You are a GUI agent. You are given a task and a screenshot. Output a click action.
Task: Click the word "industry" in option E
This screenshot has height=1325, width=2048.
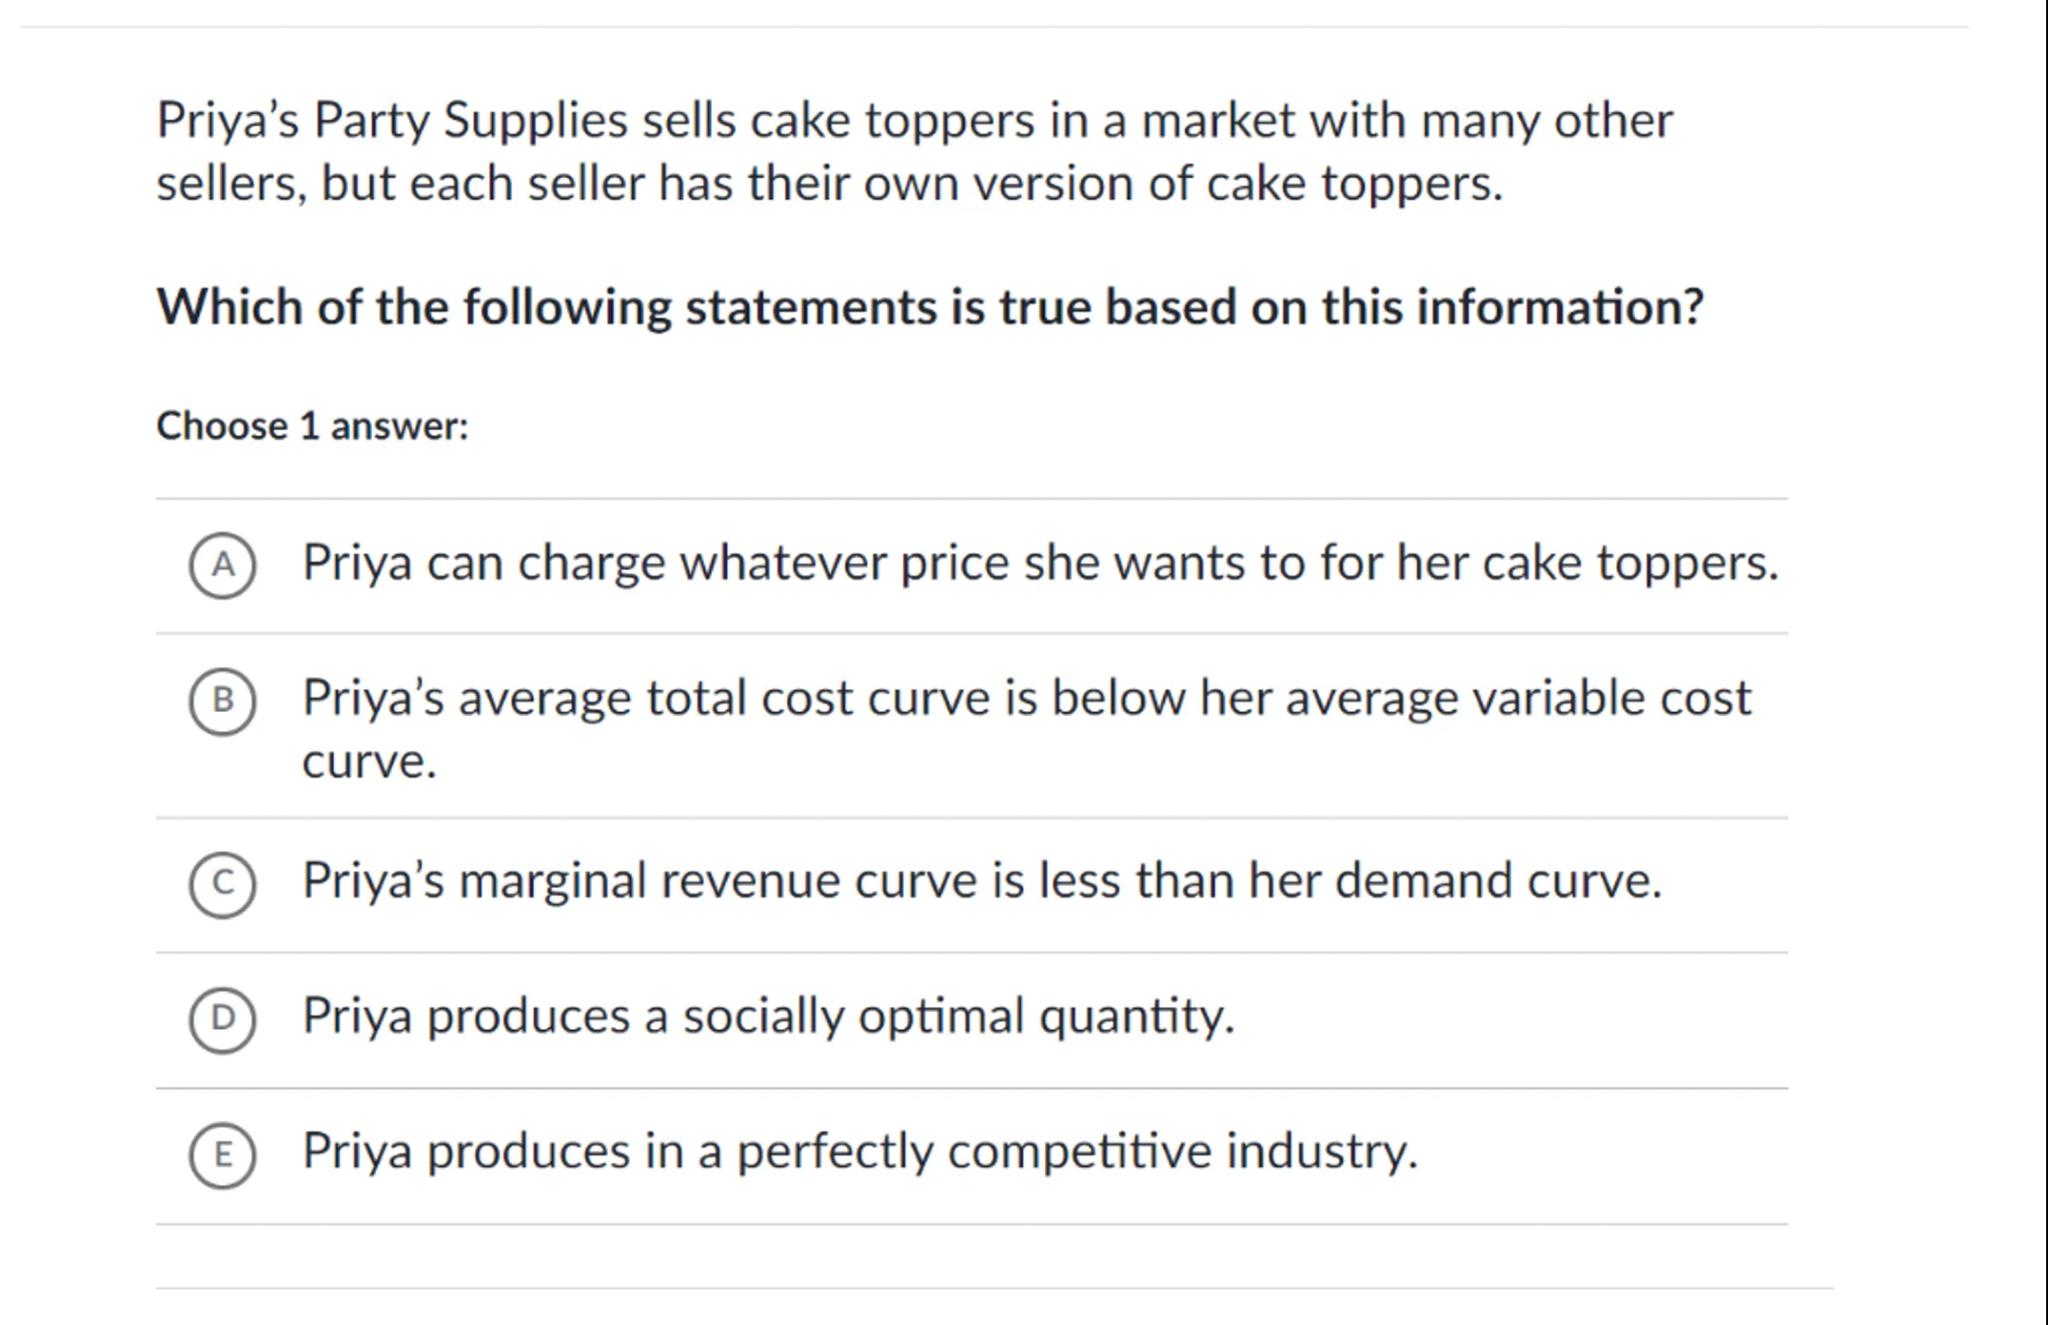(x=1321, y=1151)
